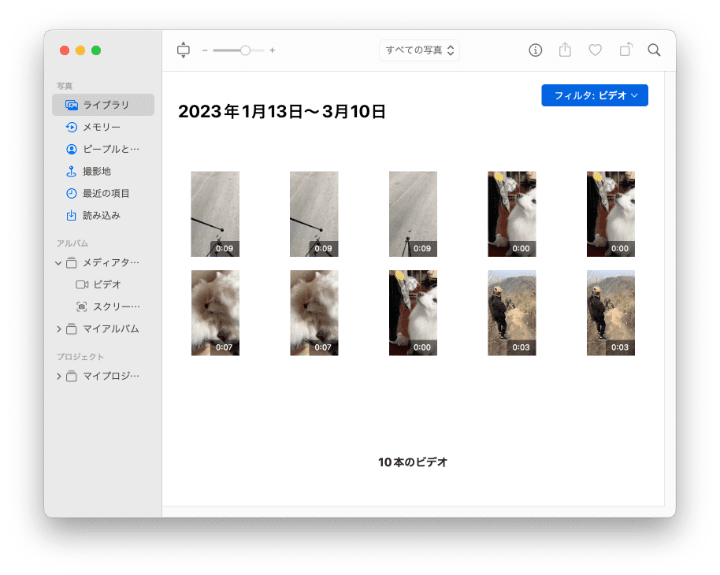The width and height of the screenshot is (720, 575).
Task: Expand the マイプロジ… chevron
Action: pos(58,376)
